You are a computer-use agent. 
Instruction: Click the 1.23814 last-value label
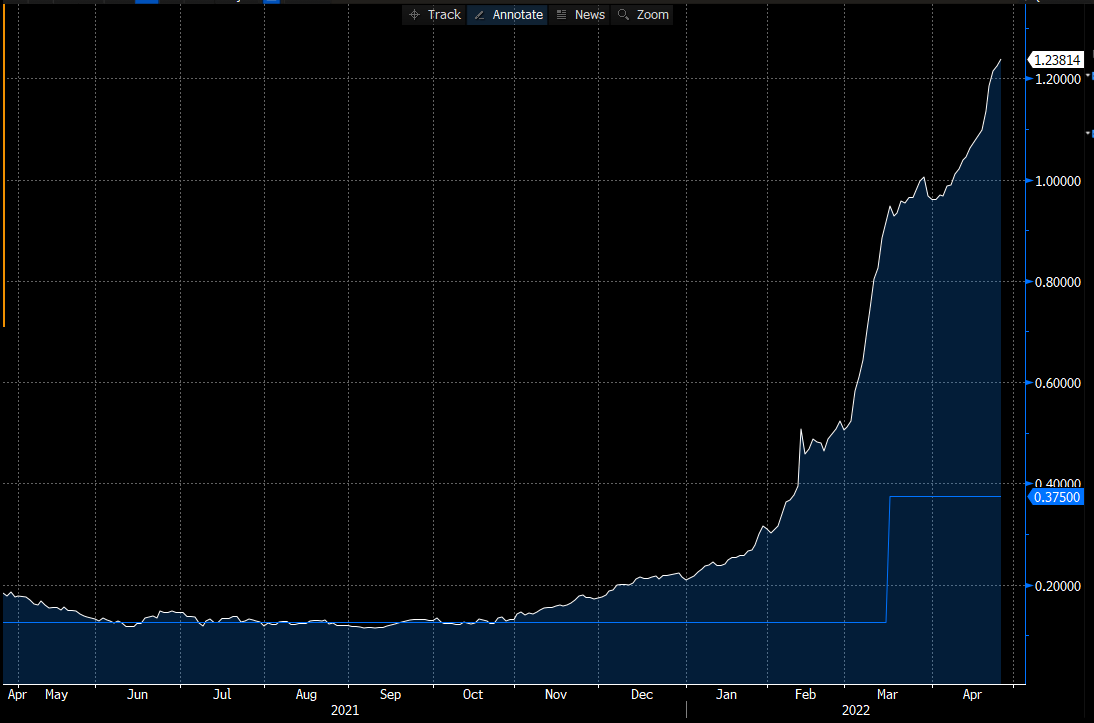click(1057, 60)
